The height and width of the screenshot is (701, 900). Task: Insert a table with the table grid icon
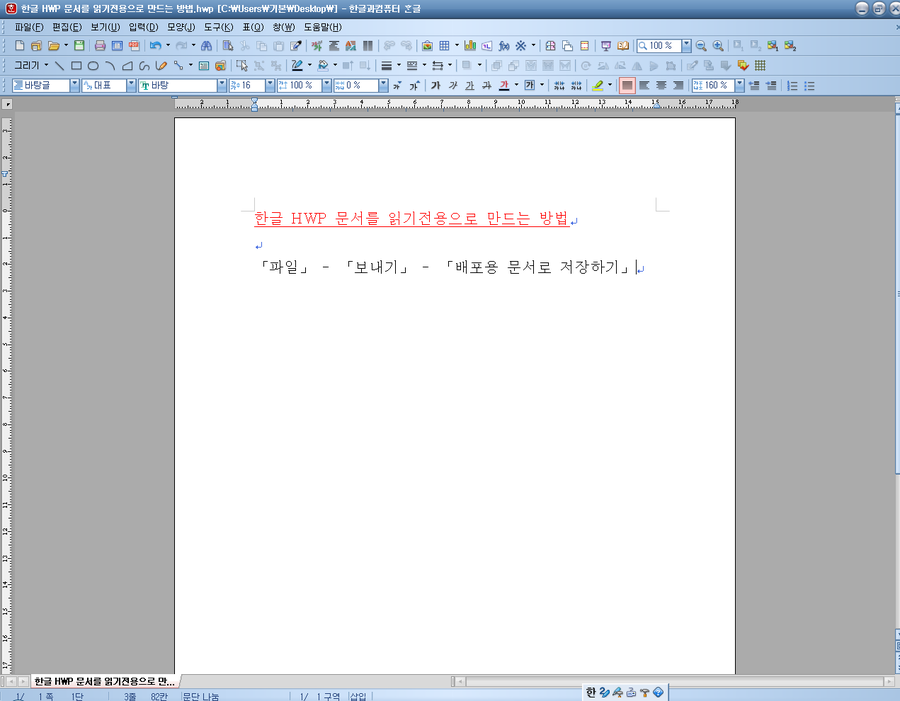[x=444, y=46]
